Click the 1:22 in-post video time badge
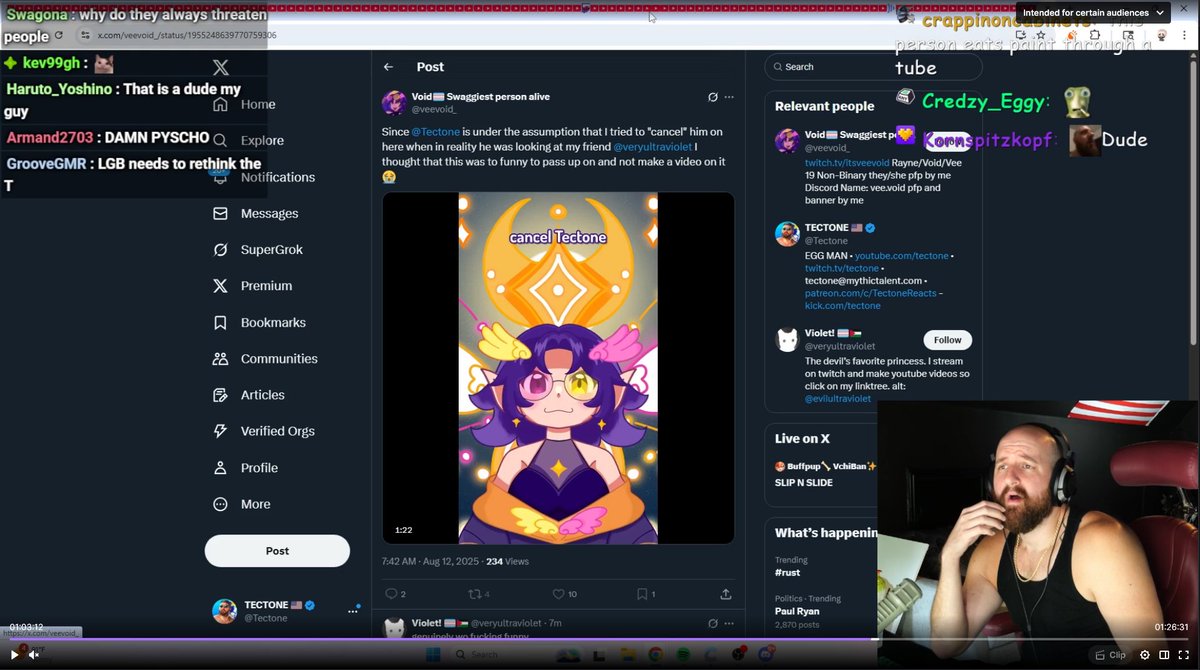Screen dimensions: 1200x670 [x=404, y=530]
